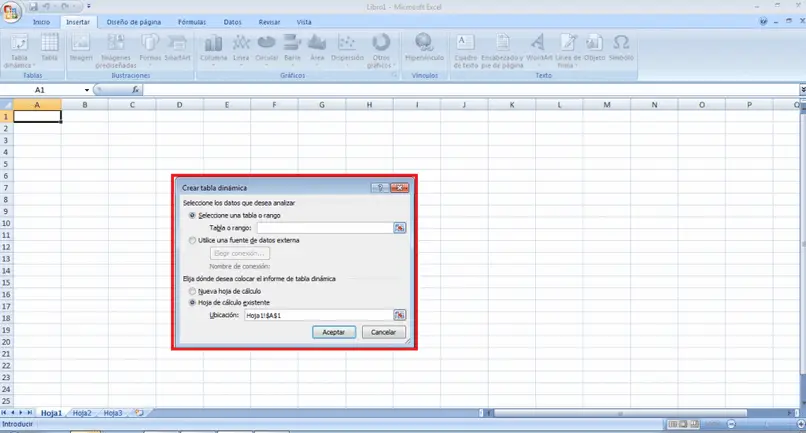806x433 pixels.
Task: Switch to Page Break preview in status bar
Action: pos(694,424)
